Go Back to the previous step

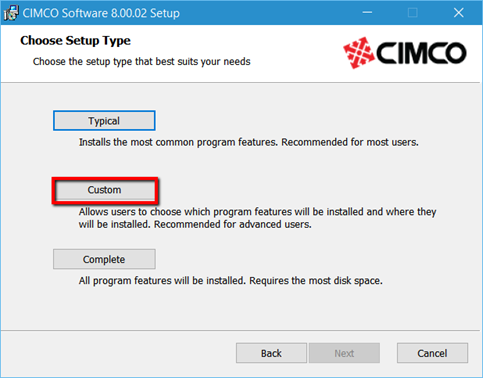click(271, 353)
